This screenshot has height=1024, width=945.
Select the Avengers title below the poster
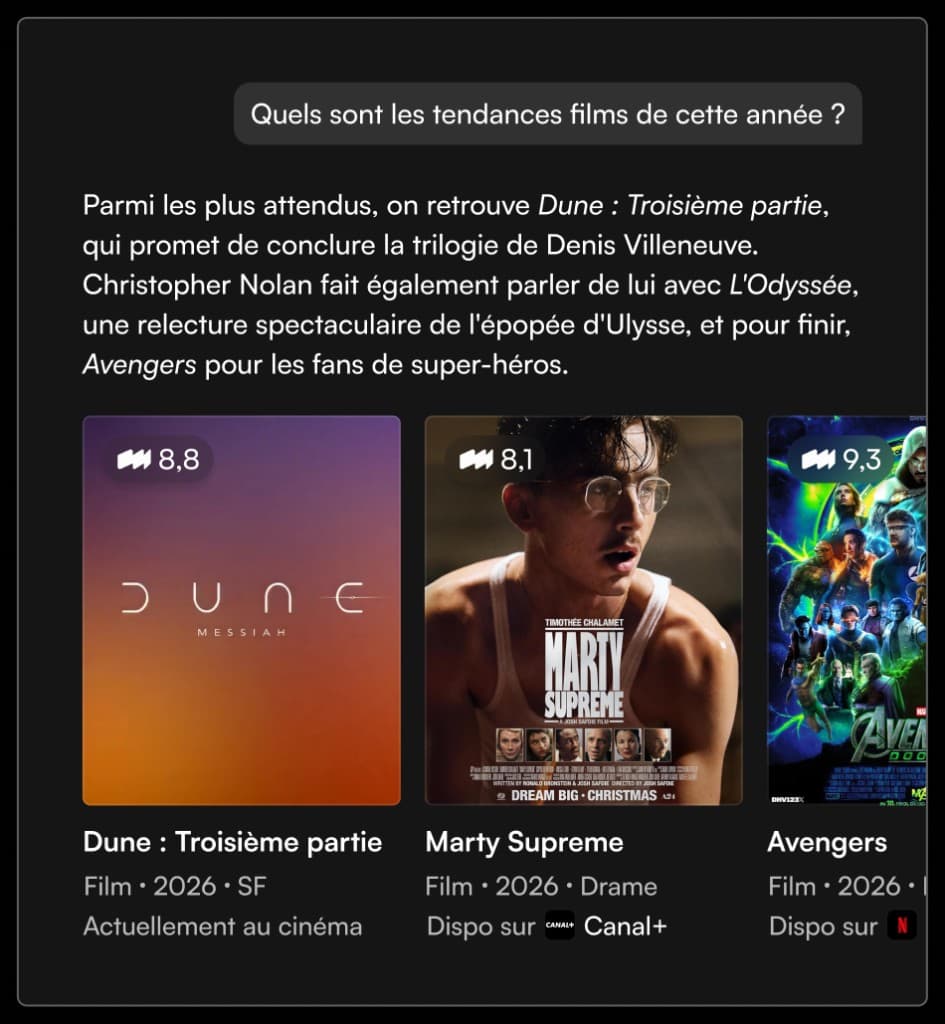[827, 842]
